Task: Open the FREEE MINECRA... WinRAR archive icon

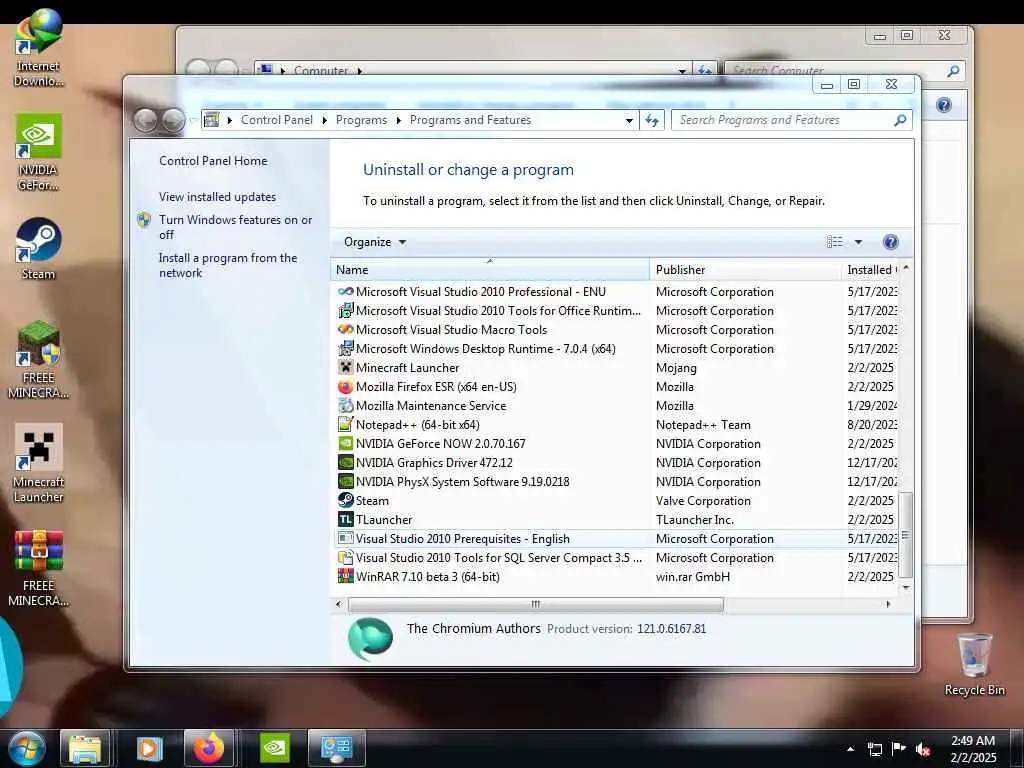Action: tap(39, 568)
